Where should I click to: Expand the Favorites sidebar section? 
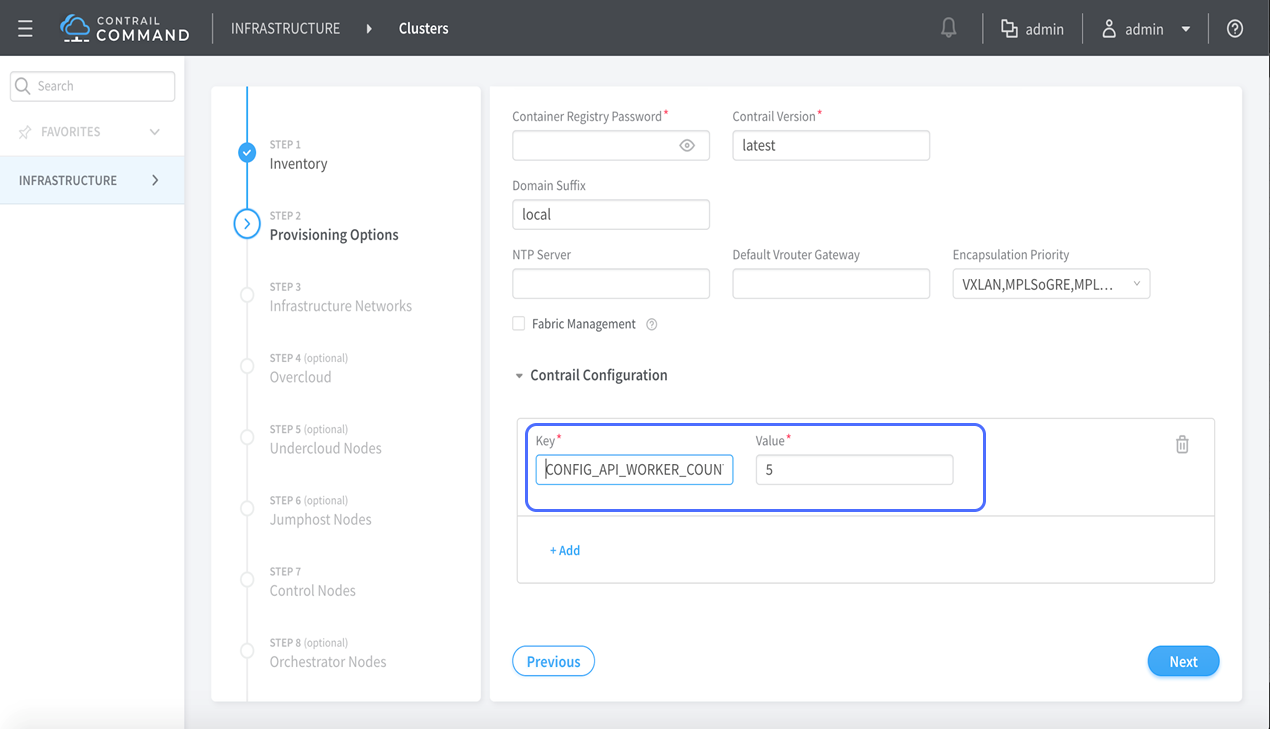coord(154,132)
